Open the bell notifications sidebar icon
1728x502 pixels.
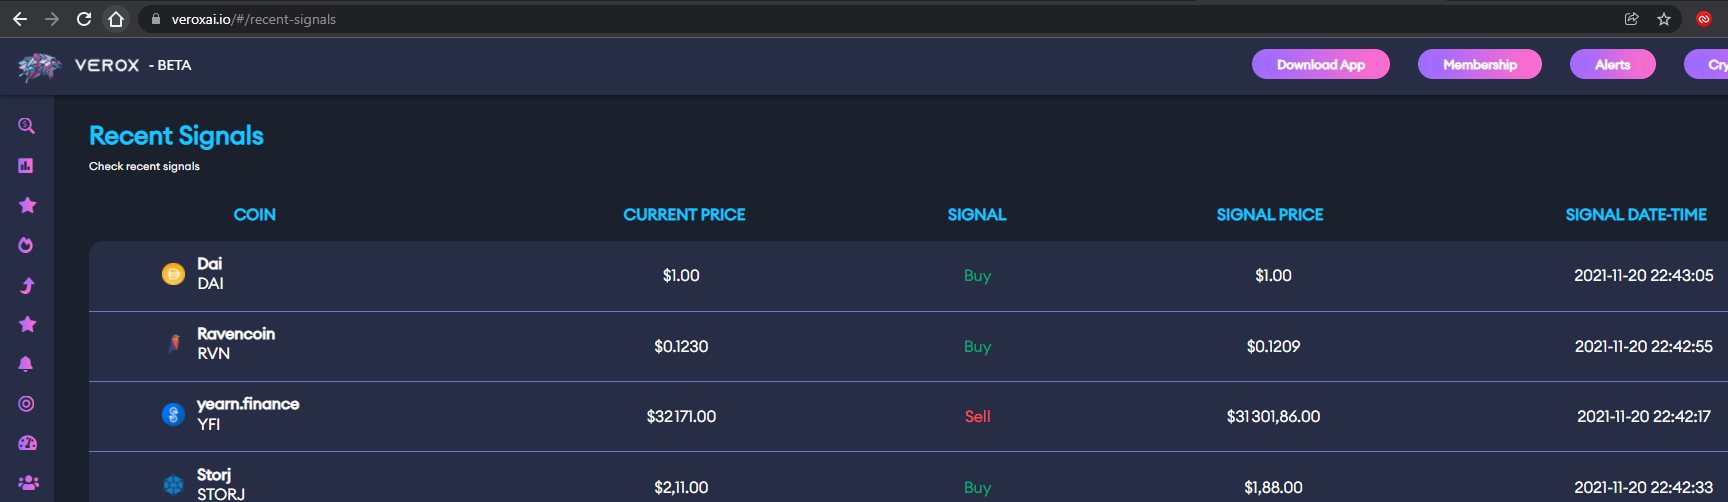(26, 364)
